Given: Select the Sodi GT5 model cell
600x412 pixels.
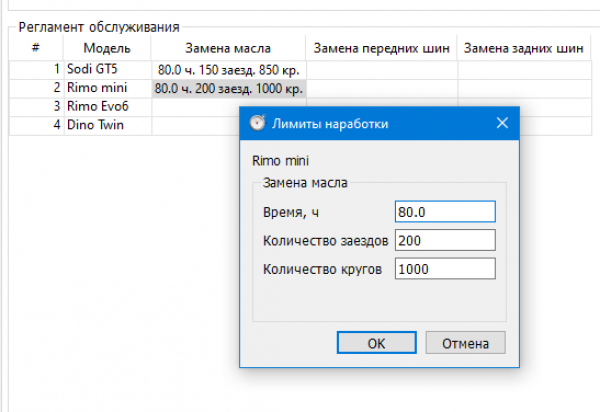Looking at the screenshot, I should tap(107, 70).
